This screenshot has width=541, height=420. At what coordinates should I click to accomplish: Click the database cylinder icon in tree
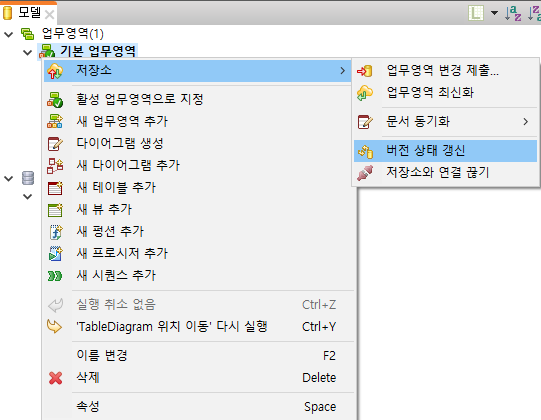pos(28,178)
